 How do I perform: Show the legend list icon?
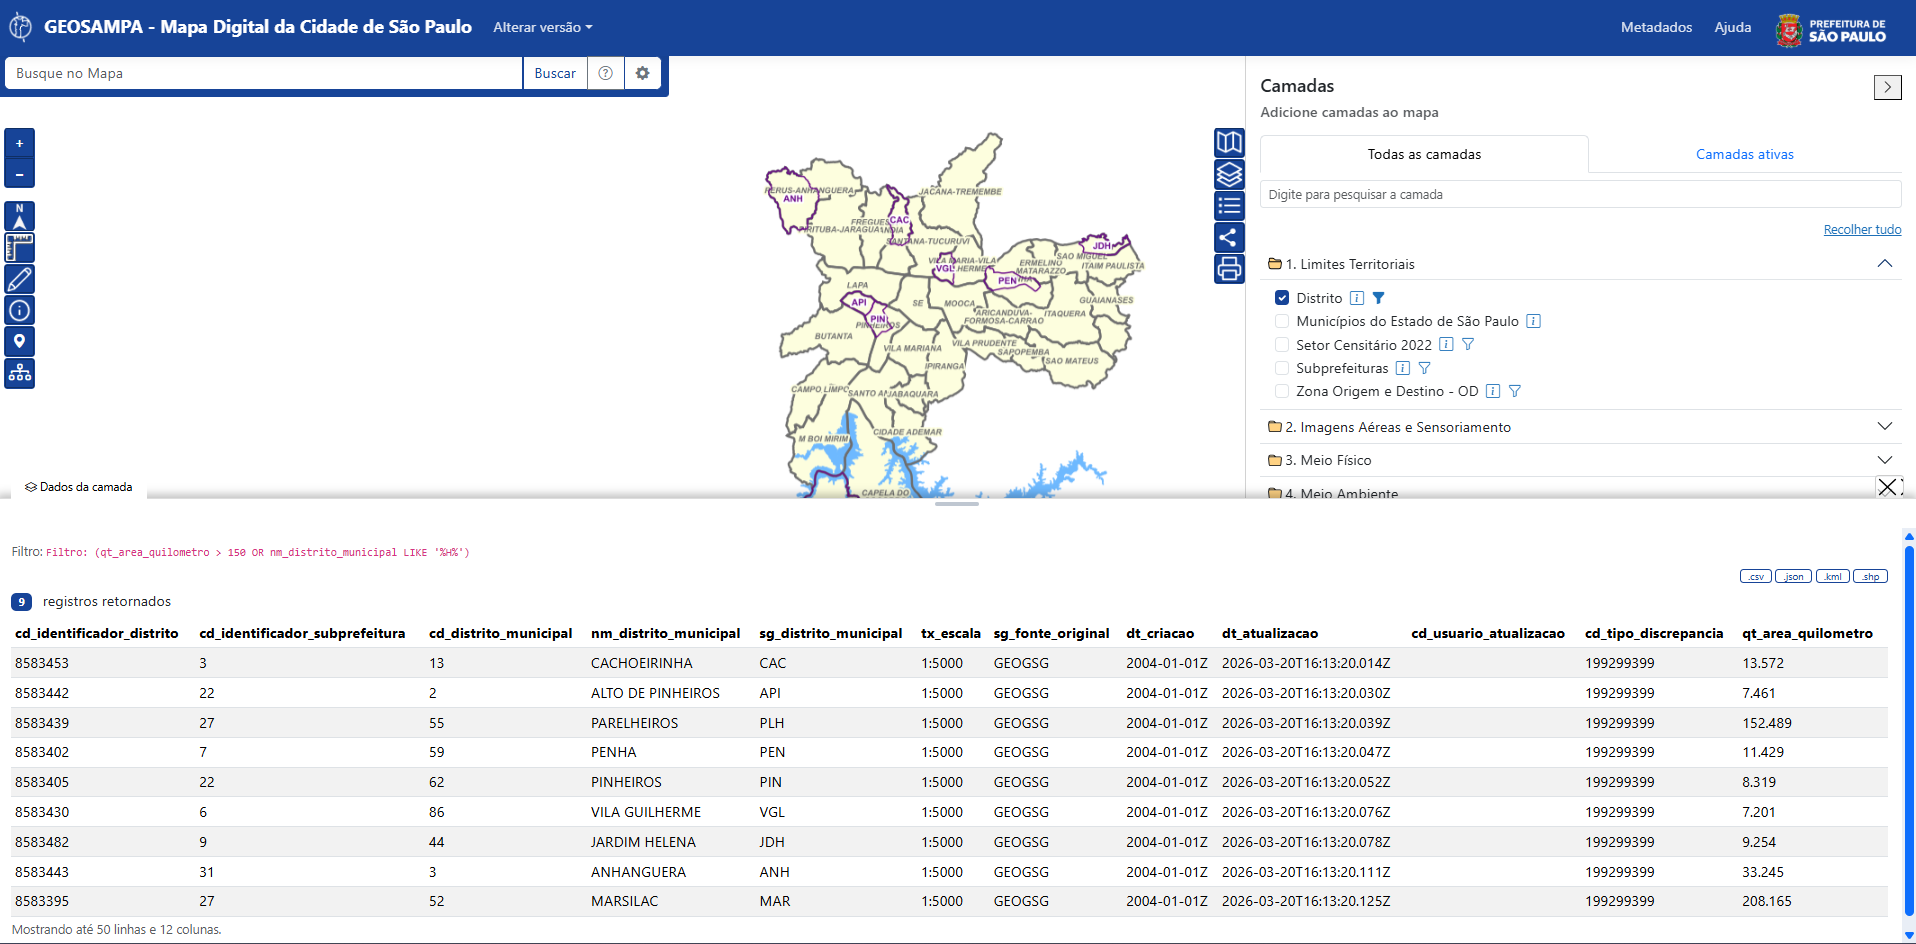(x=1229, y=206)
